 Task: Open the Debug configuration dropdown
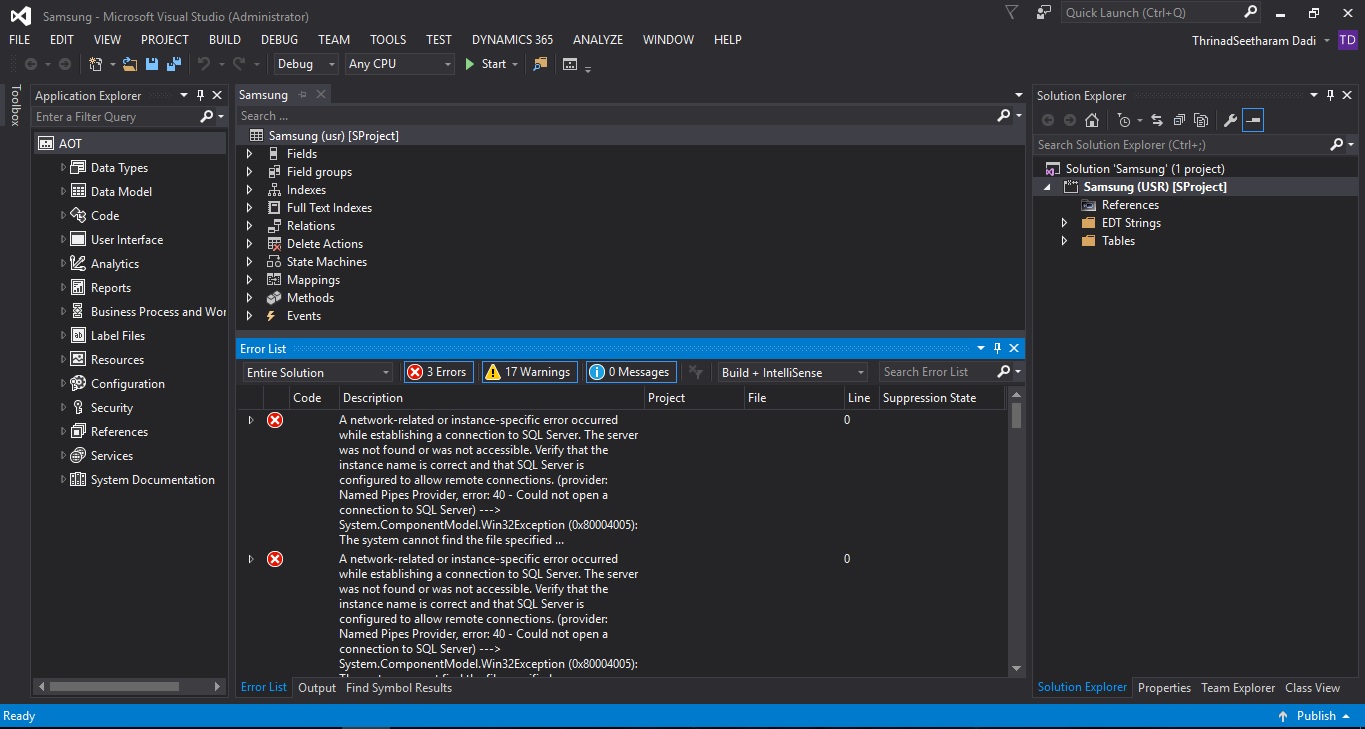tap(307, 64)
